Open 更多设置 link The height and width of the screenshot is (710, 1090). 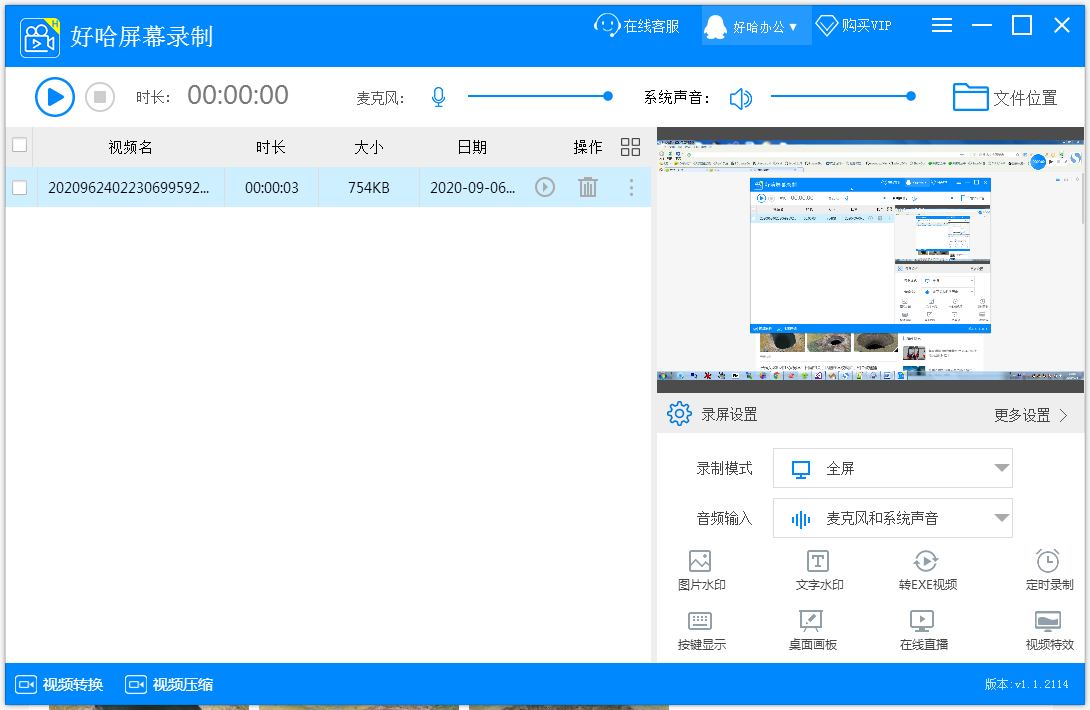1030,415
